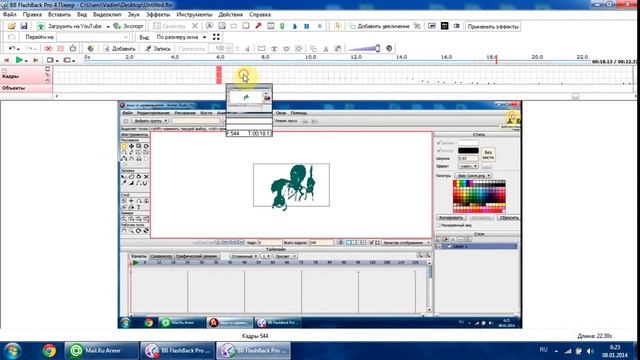Toggle fullscreen with the four-arrow icon
Screen dimensions: 640x360
[x=216, y=37]
